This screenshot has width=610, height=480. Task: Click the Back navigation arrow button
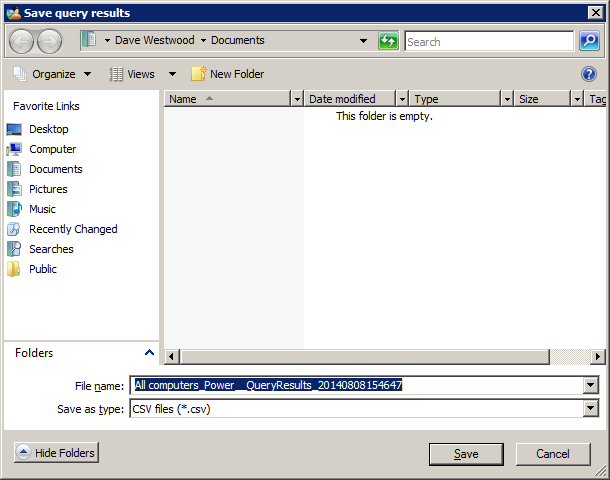[22, 41]
